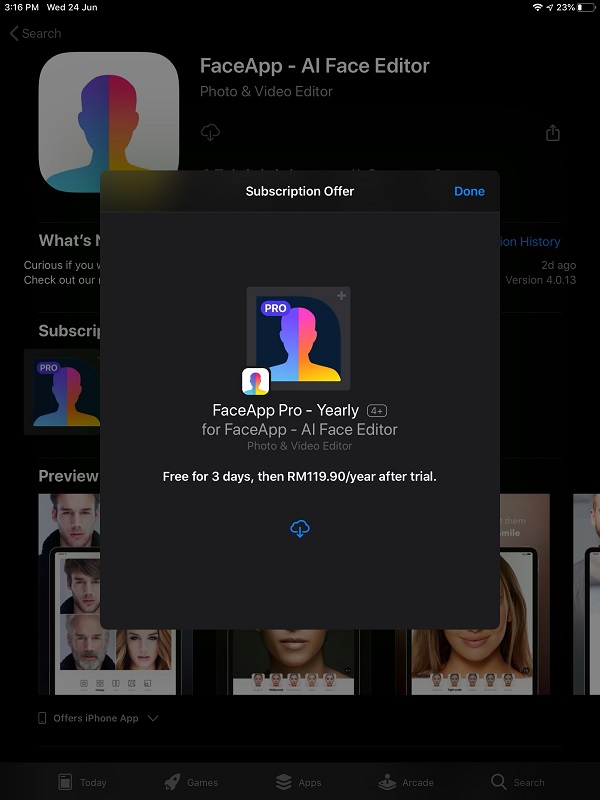The height and width of the screenshot is (800, 600).
Task: Click '2d ago' update date text
Action: pos(559,265)
